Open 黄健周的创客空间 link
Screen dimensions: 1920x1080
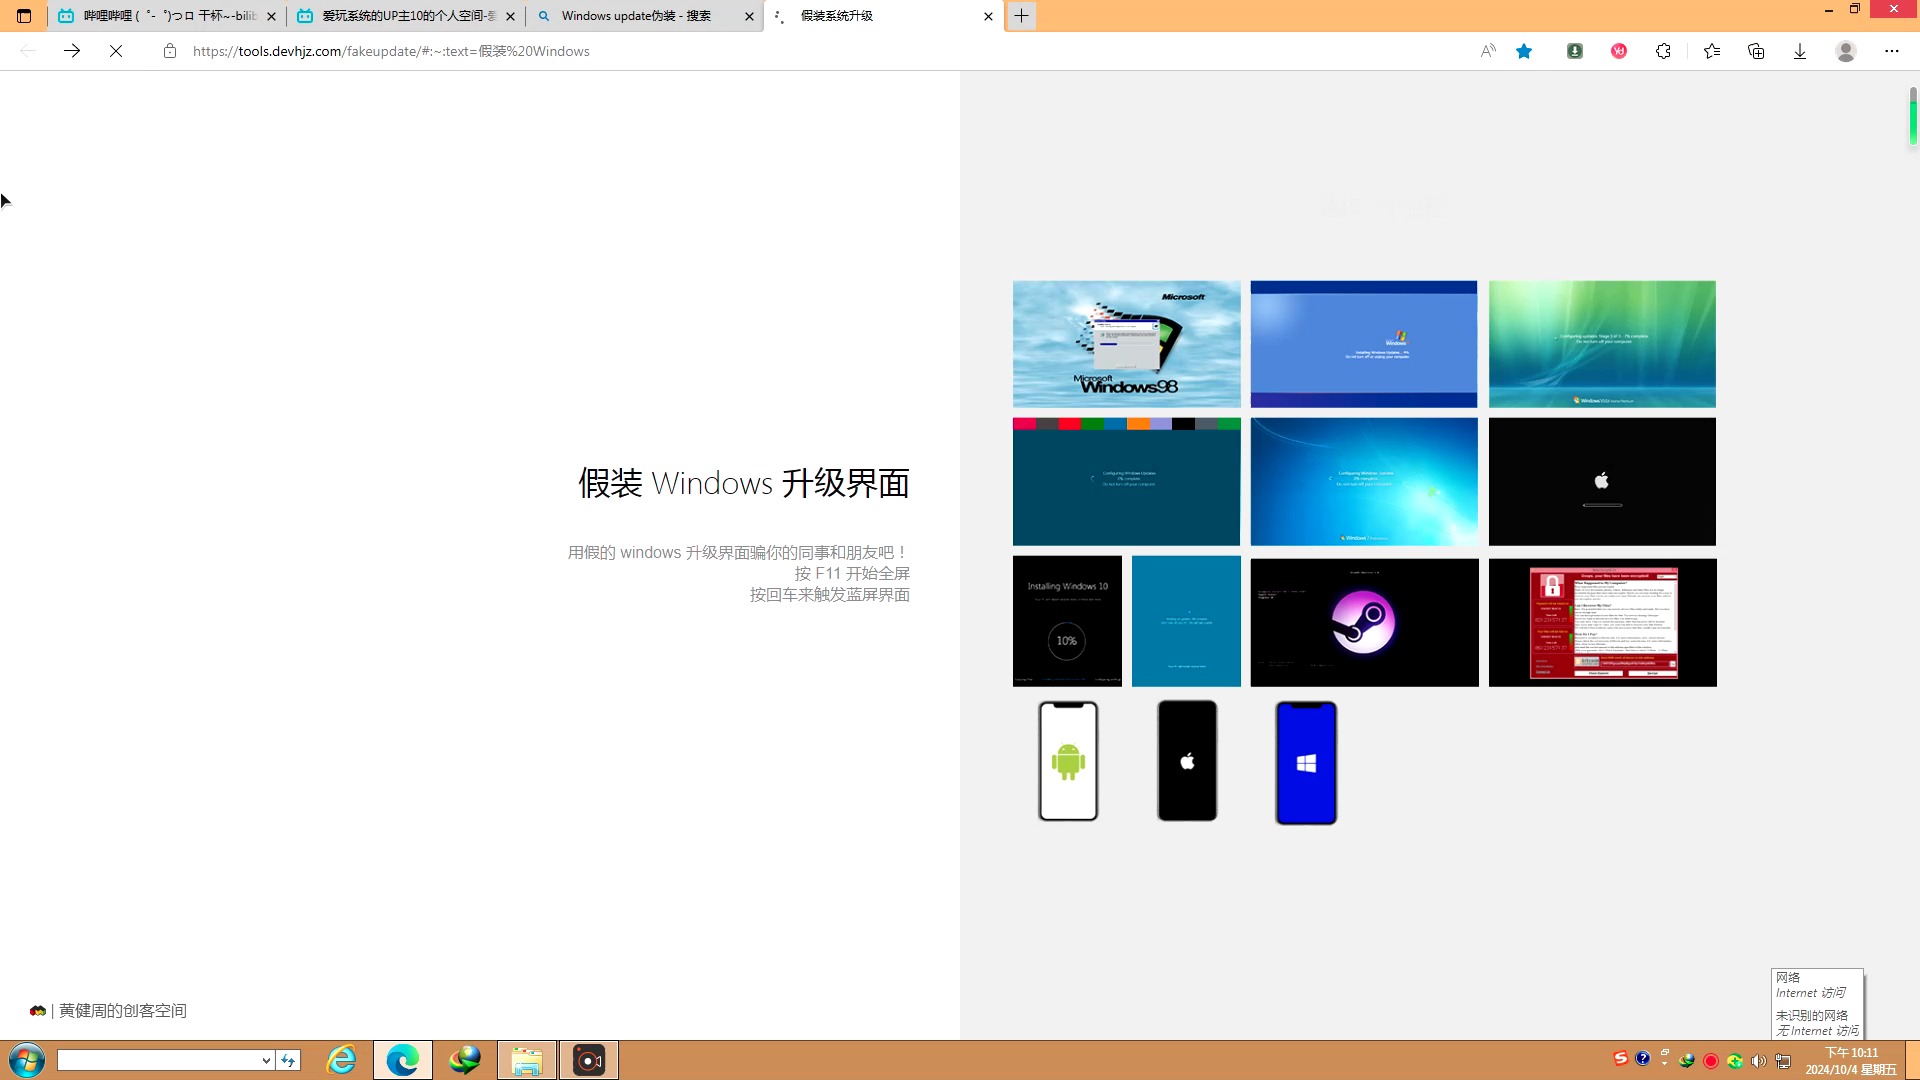pyautogui.click(x=122, y=1011)
